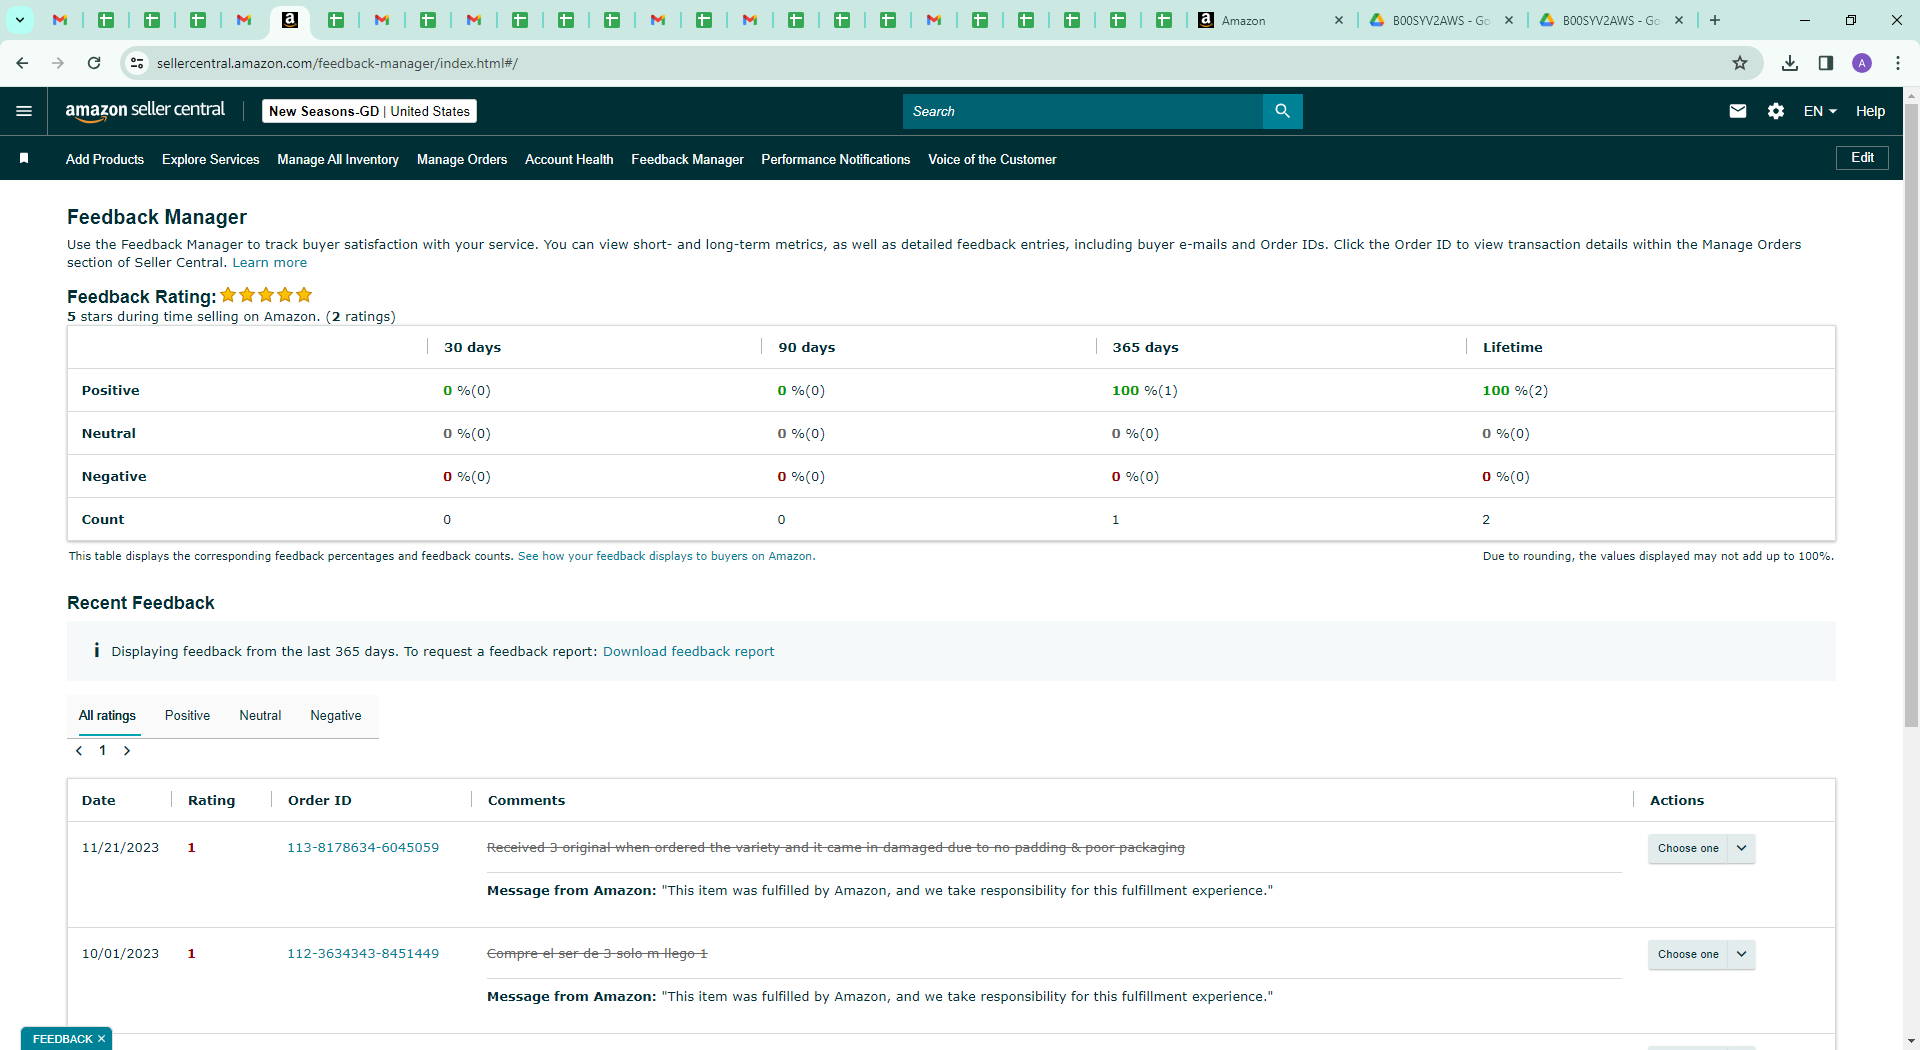
Task: Open the settings gear icon
Action: [1776, 111]
